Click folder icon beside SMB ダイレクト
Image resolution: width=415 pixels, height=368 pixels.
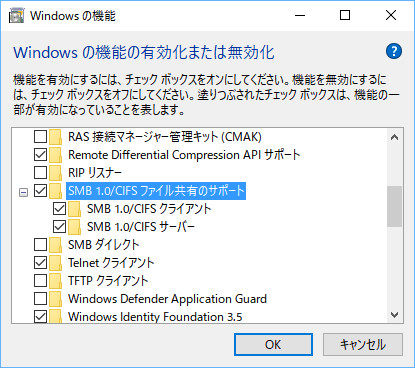pos(56,245)
